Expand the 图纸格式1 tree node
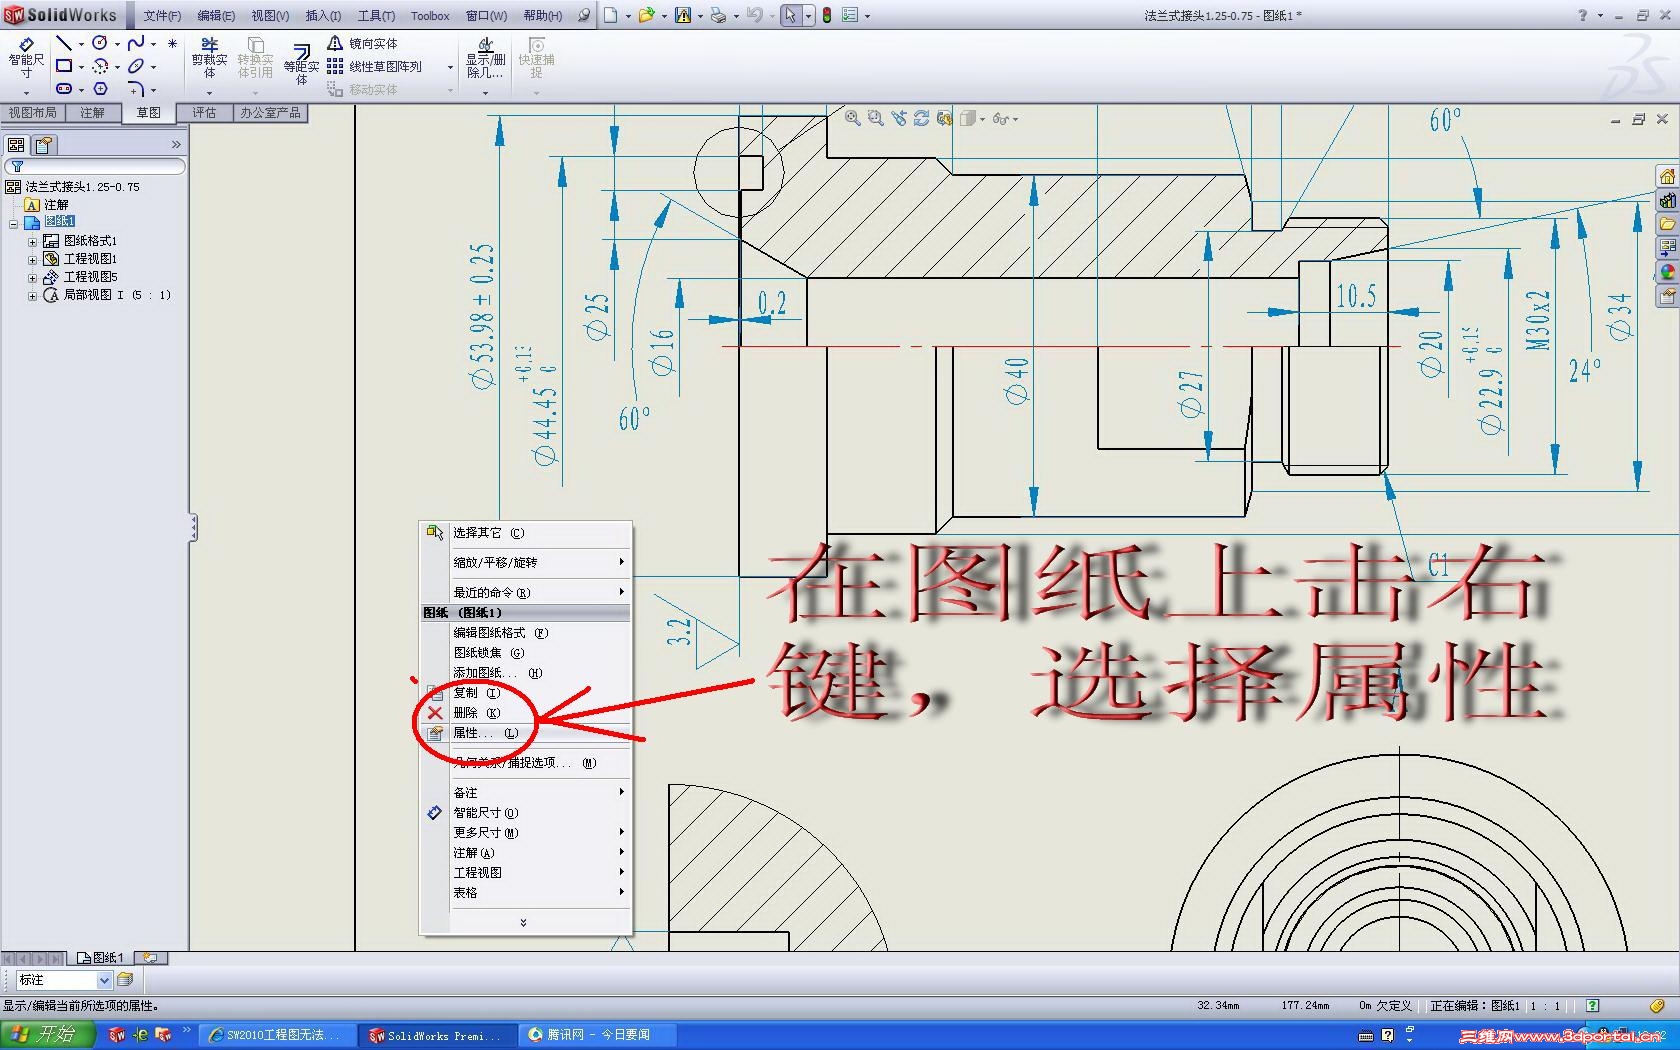 pyautogui.click(x=32, y=241)
